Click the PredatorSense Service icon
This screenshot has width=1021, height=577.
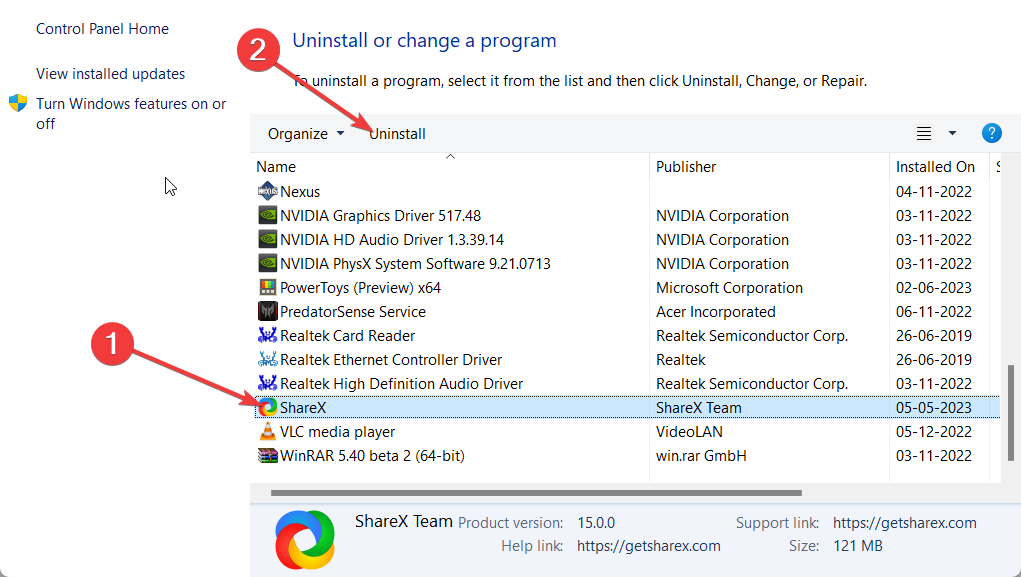point(268,311)
